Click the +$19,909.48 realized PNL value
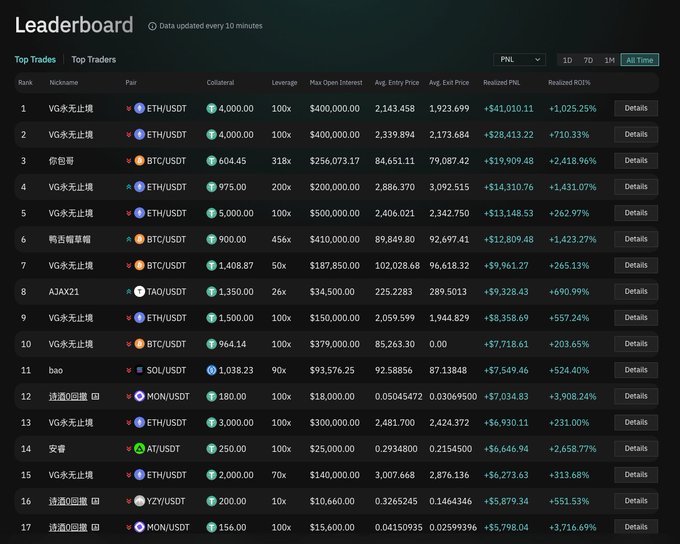Viewport: 680px width, 544px height. [x=509, y=161]
